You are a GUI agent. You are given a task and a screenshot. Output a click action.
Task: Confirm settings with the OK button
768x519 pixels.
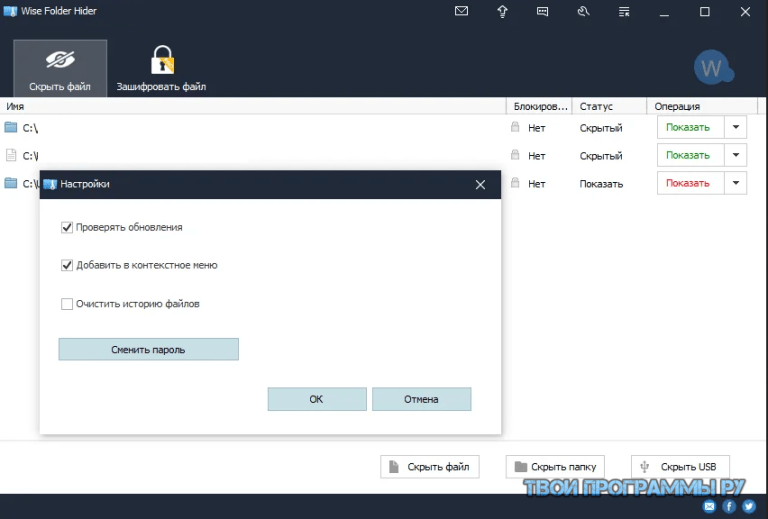(316, 399)
